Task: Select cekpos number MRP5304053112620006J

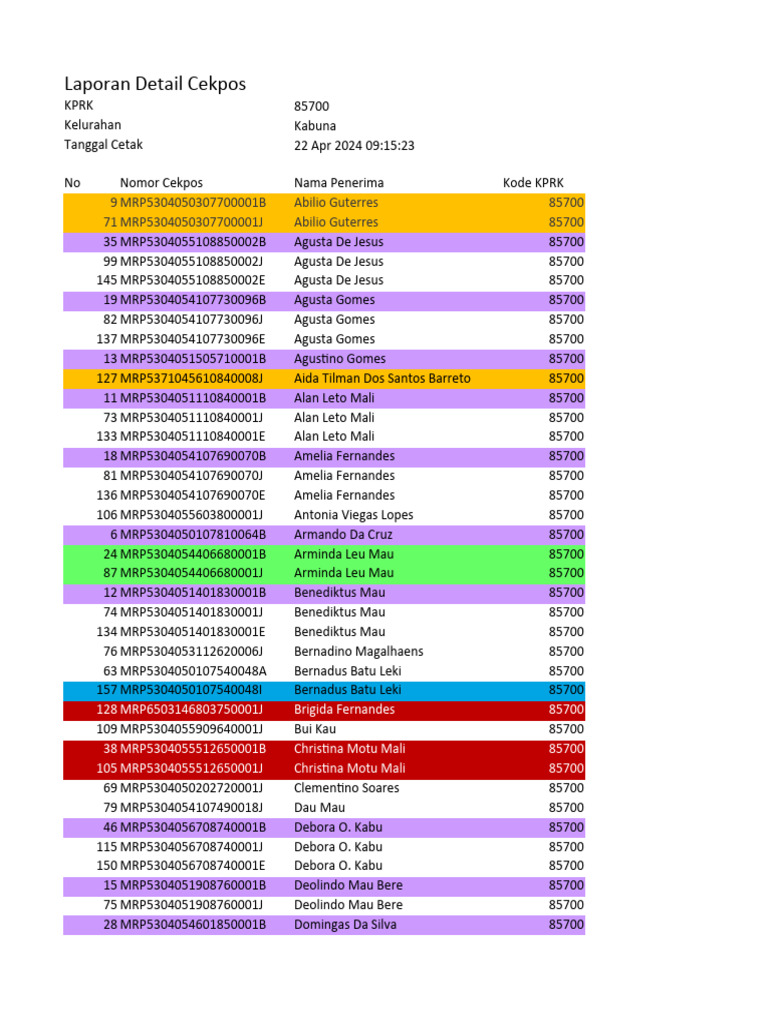Action: (x=191, y=651)
